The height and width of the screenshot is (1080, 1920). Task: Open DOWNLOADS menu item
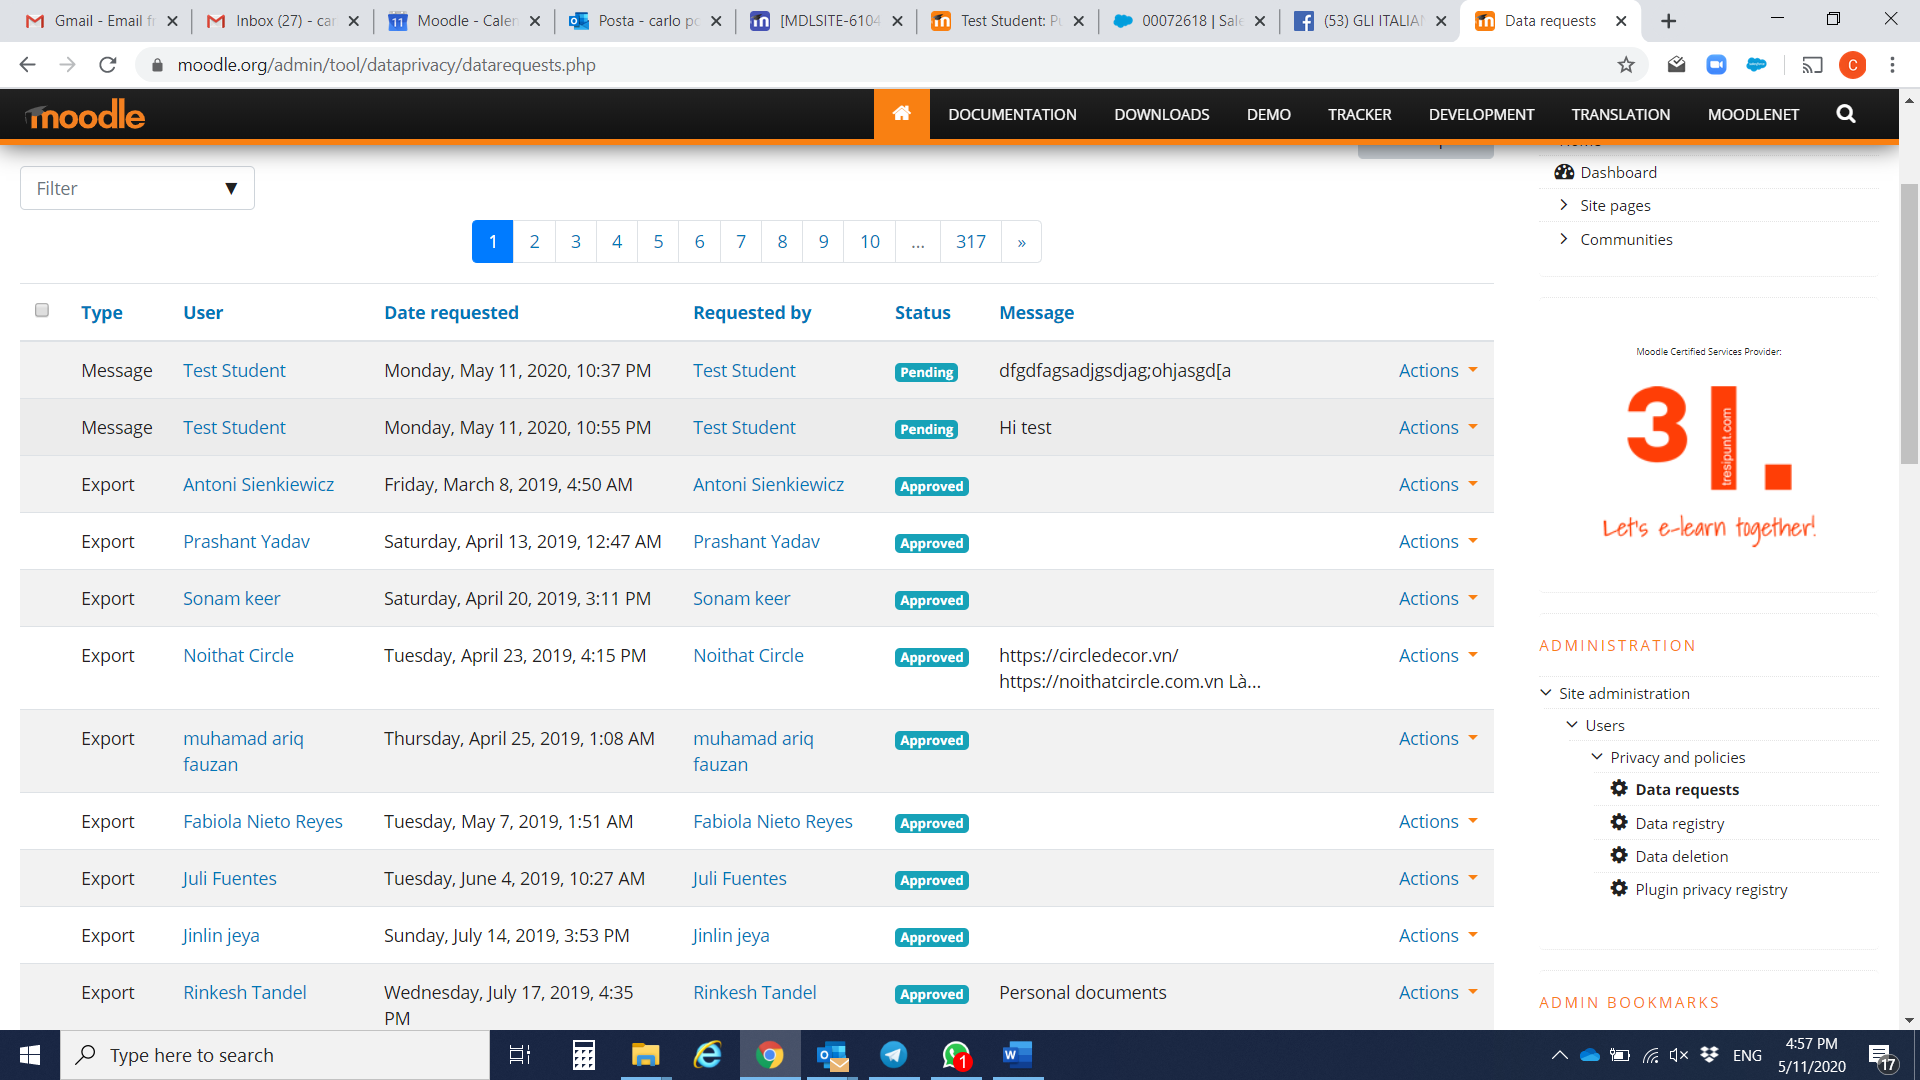pyautogui.click(x=1162, y=114)
